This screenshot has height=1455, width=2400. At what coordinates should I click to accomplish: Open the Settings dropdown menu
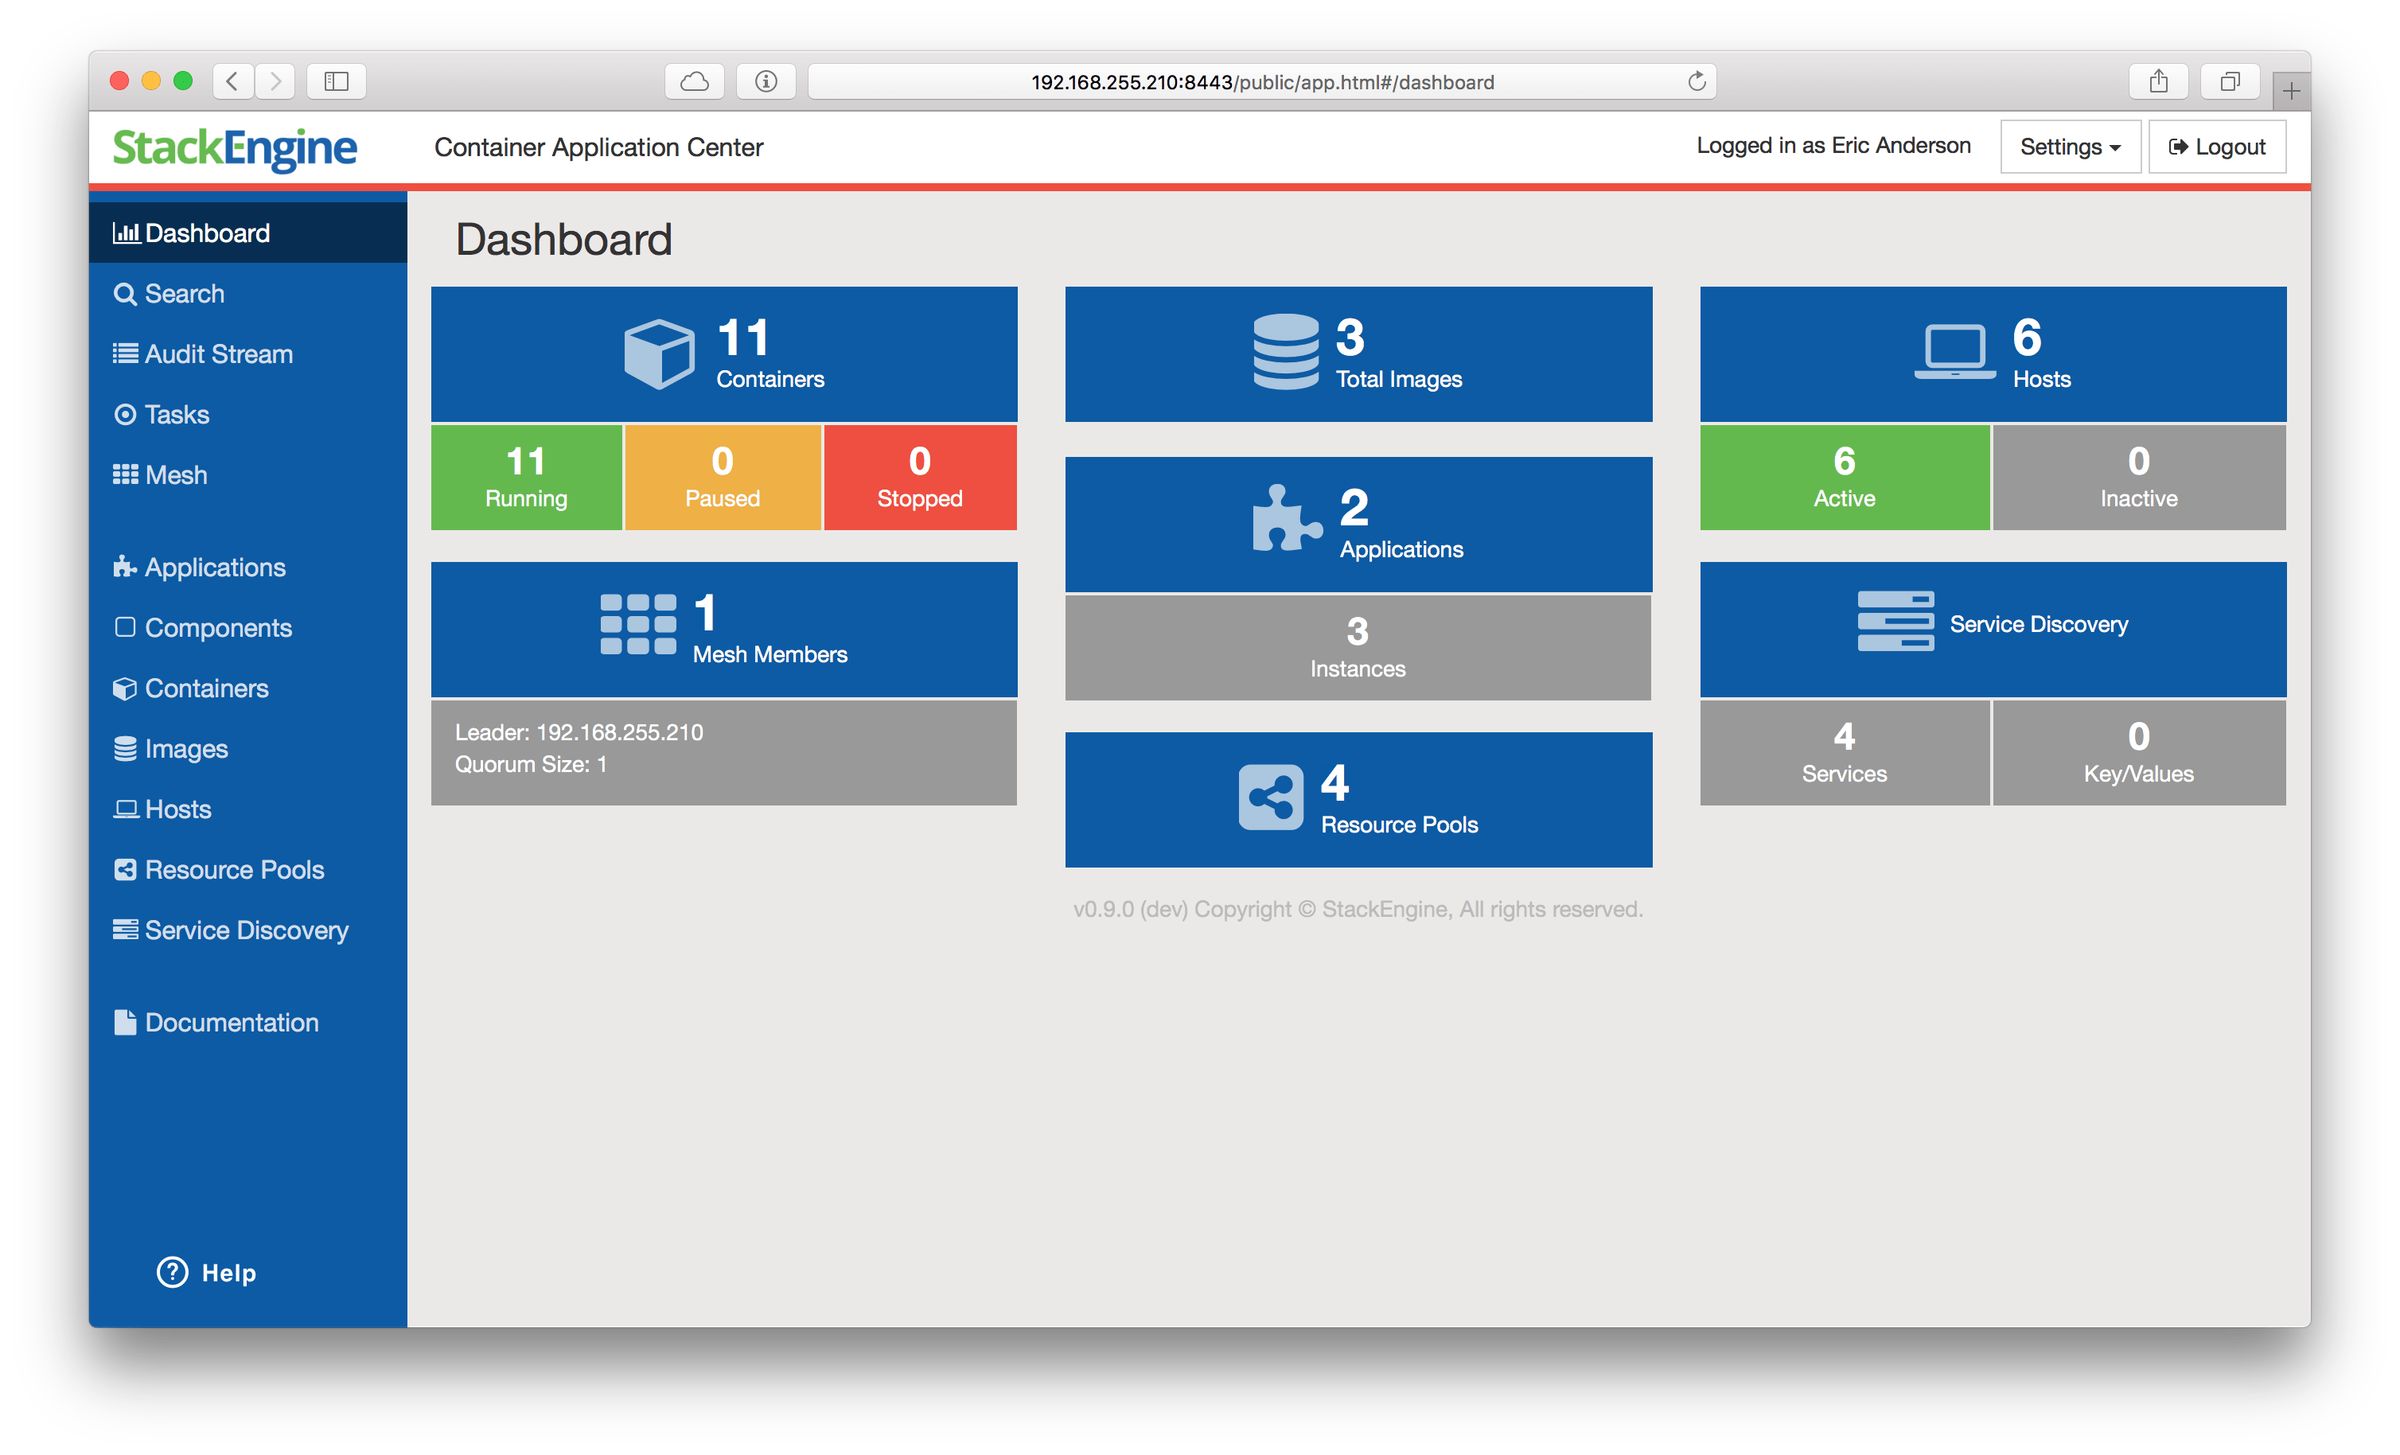tap(2069, 146)
